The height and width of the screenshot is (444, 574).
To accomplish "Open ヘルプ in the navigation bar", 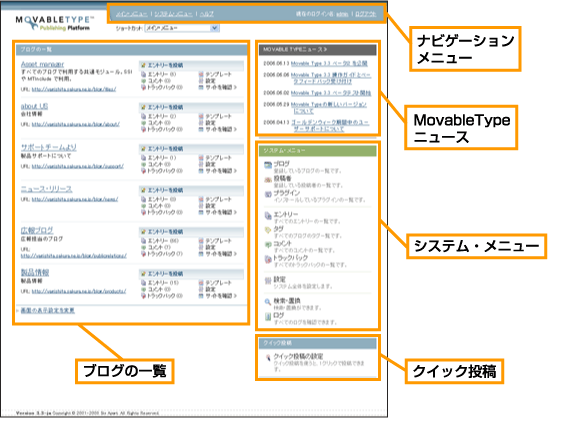I will (206, 14).
